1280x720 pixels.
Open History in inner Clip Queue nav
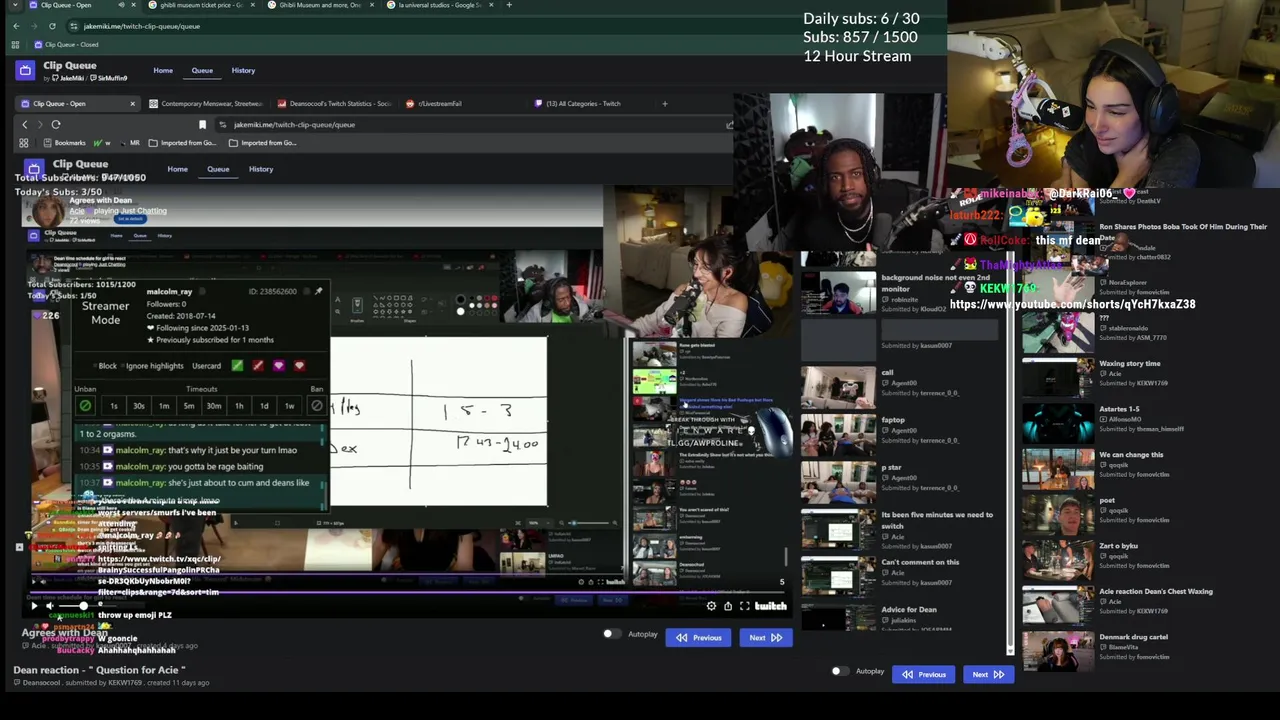[x=261, y=169]
